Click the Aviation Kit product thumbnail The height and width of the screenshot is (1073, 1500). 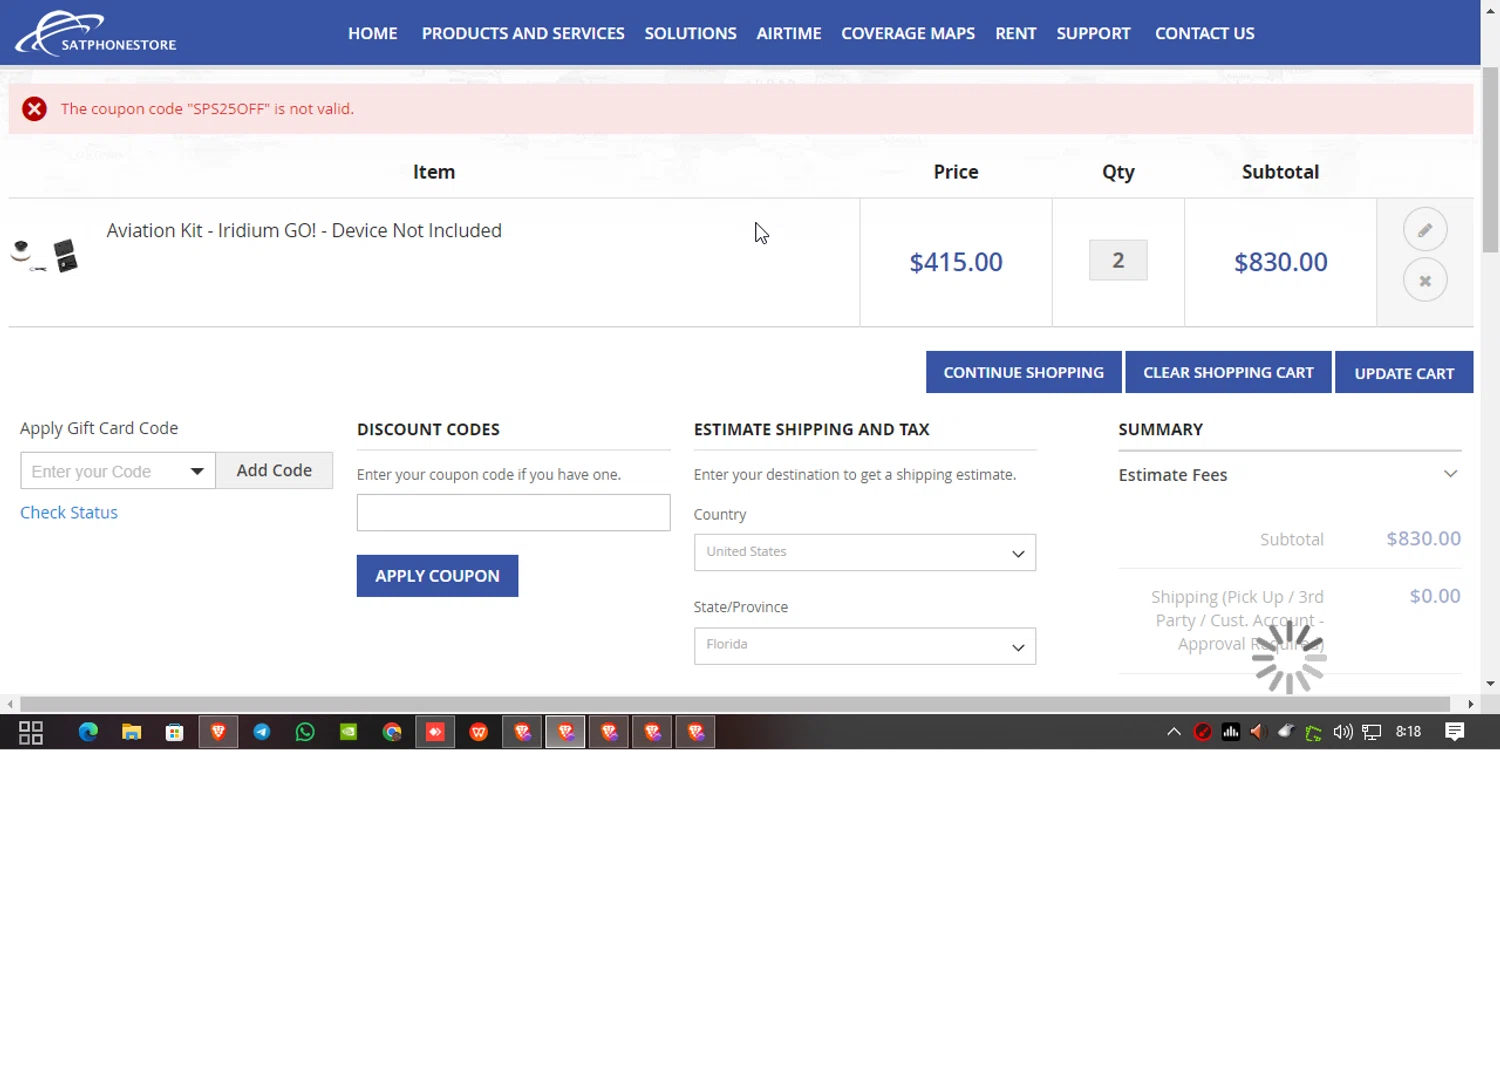(45, 255)
